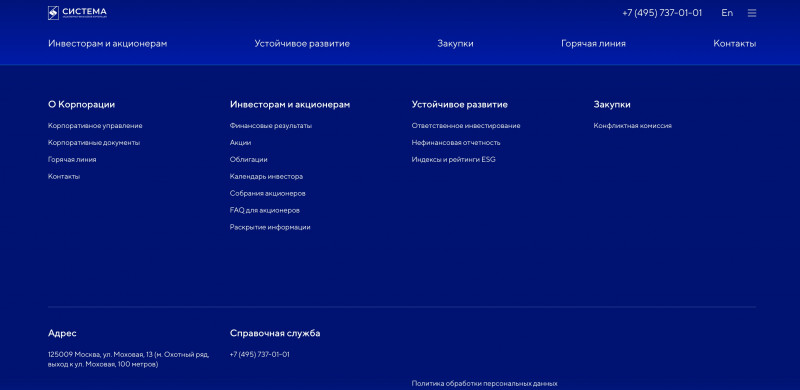Open Горячая линия in top navigation
Viewport: 800px width, 390px height.
[x=593, y=43]
